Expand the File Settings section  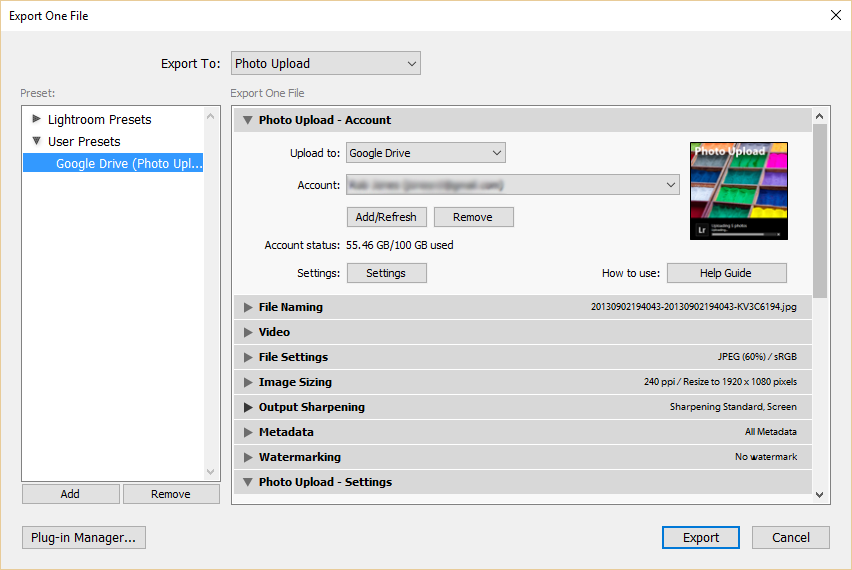(x=248, y=357)
